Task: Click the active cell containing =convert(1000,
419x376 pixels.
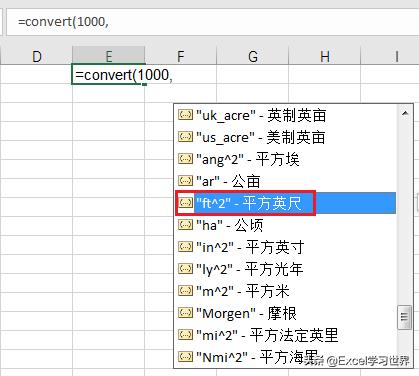Action: coord(109,75)
